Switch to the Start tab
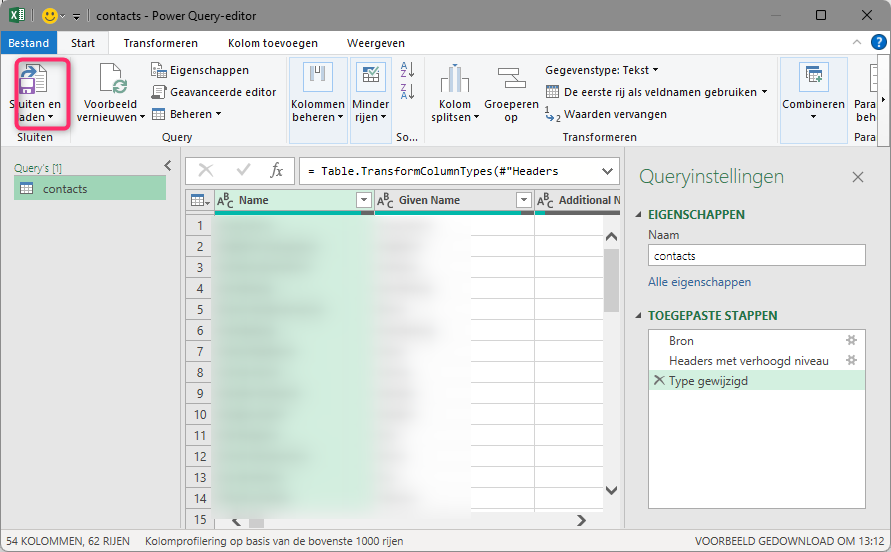Viewport: 891px width, 552px height. click(83, 43)
